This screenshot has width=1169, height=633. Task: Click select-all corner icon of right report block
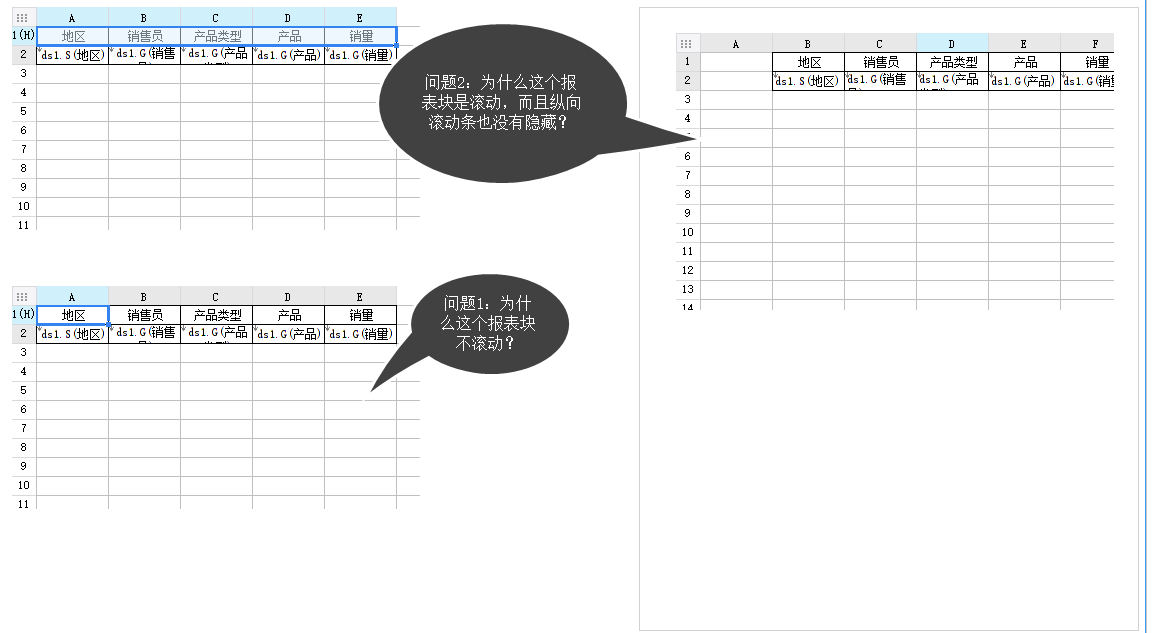coord(687,44)
